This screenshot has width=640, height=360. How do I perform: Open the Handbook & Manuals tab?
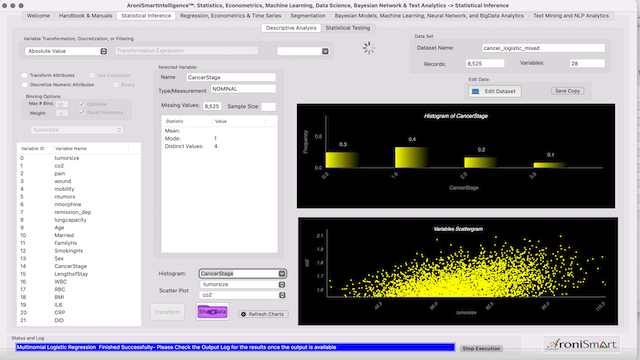point(85,16)
